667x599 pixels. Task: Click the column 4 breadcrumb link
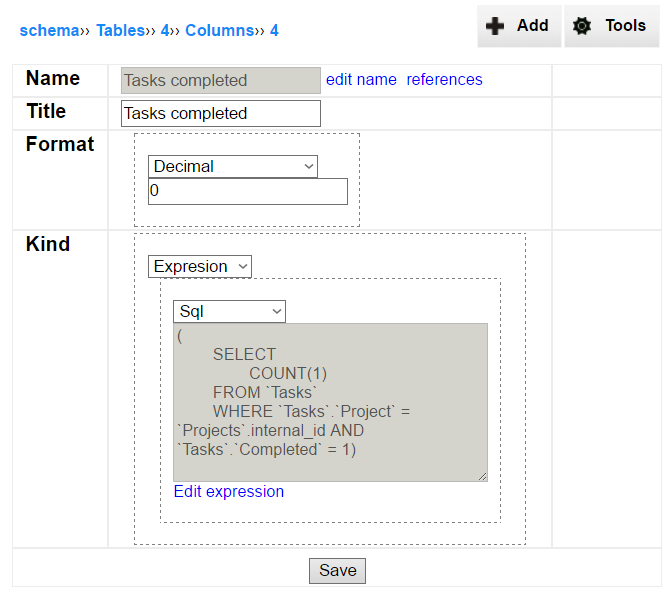coord(274,31)
